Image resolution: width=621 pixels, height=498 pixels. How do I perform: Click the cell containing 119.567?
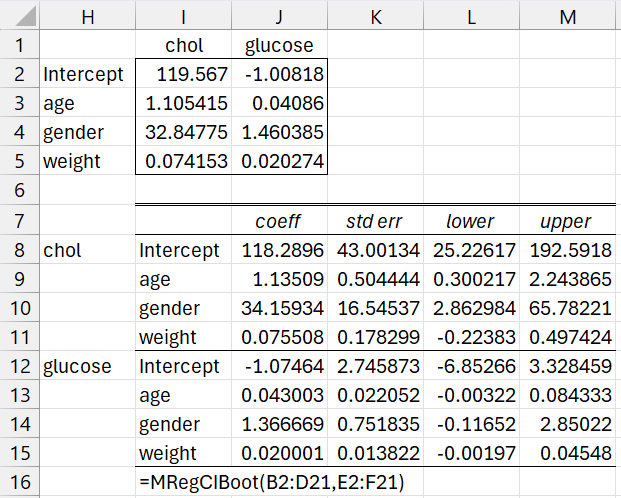[x=184, y=74]
